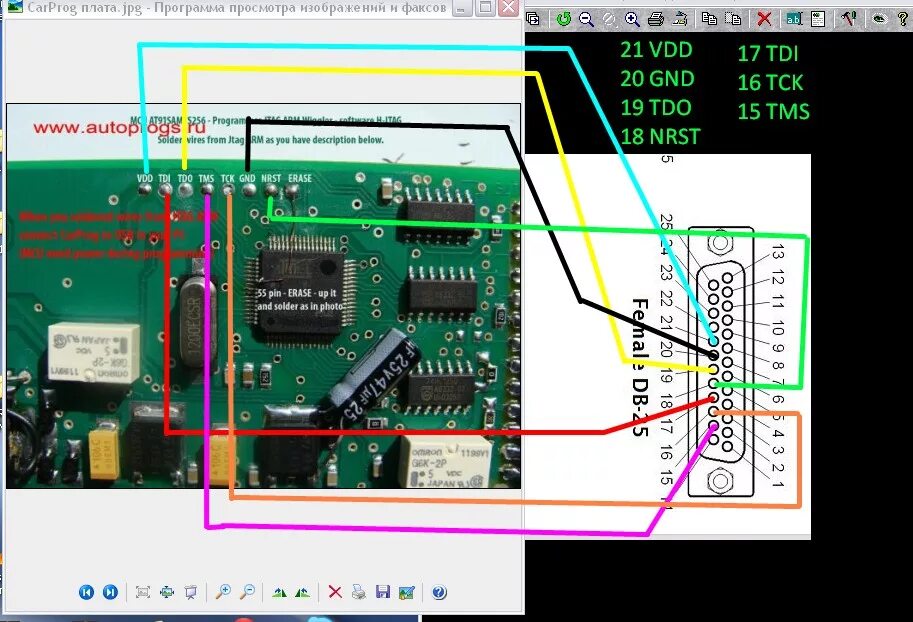Rotate the image counterclockwise
The height and width of the screenshot is (622, 913).
303,593
